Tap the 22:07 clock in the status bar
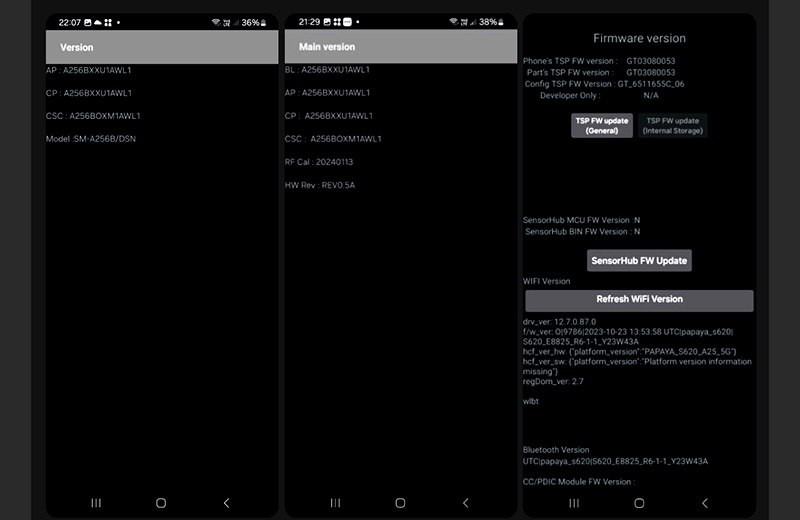This screenshot has width=800, height=520. (69, 22)
